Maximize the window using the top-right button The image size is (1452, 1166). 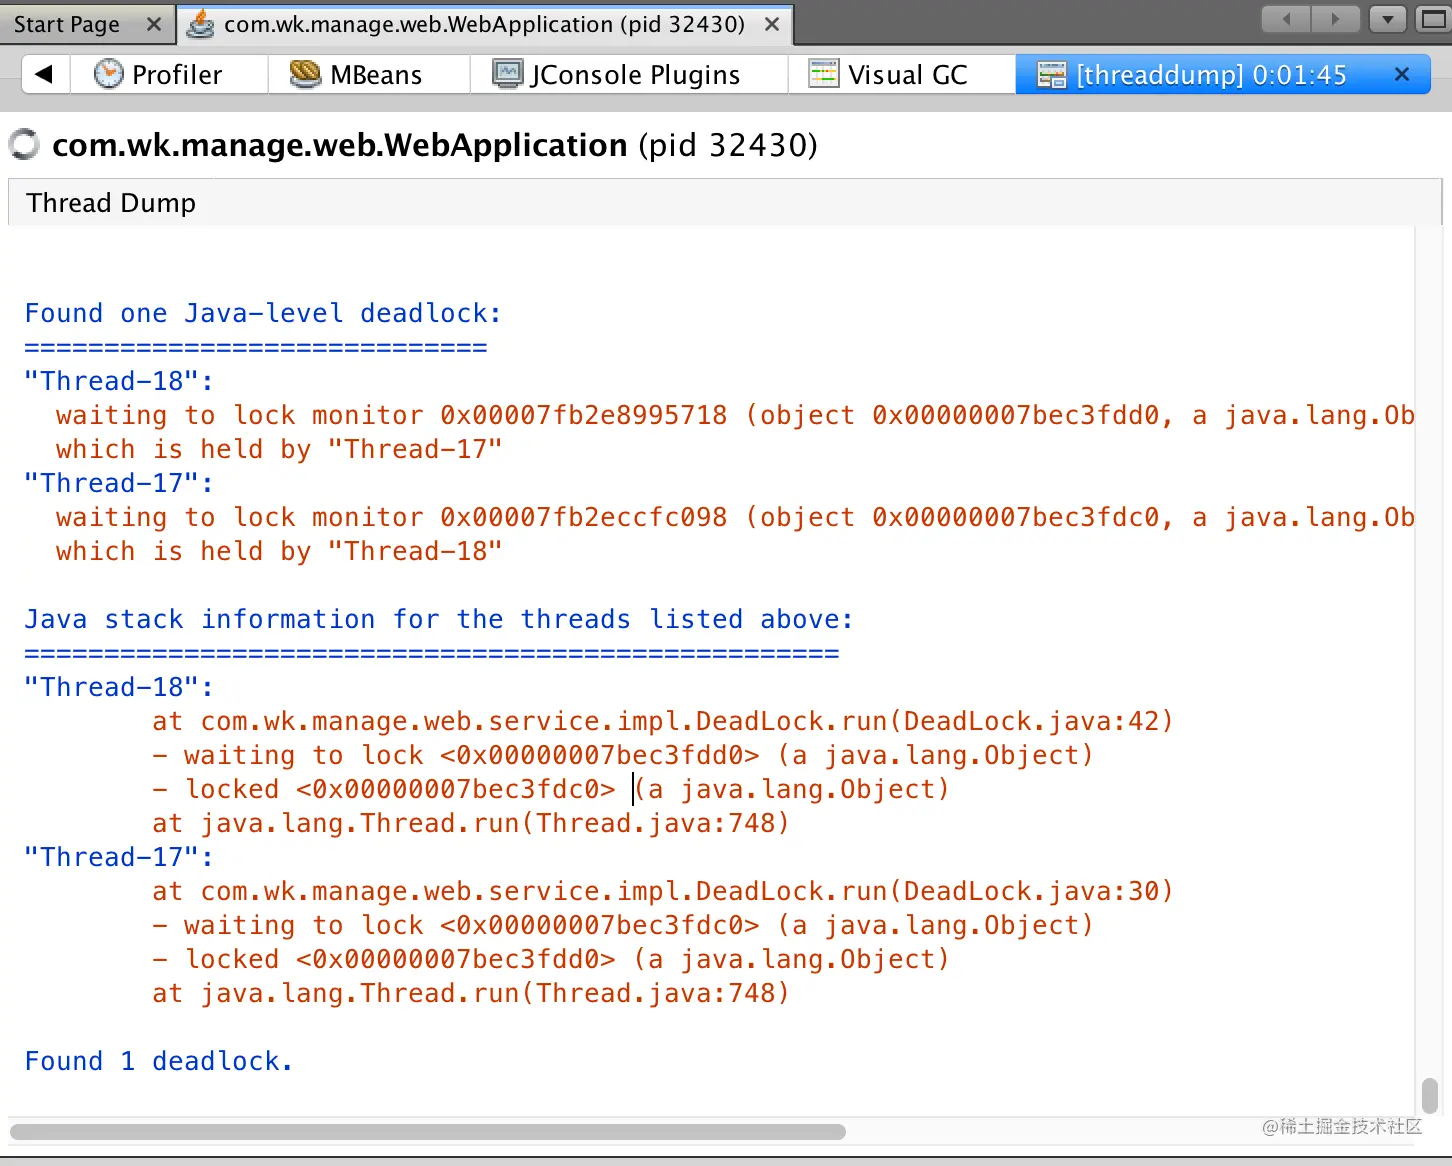pos(1434,19)
